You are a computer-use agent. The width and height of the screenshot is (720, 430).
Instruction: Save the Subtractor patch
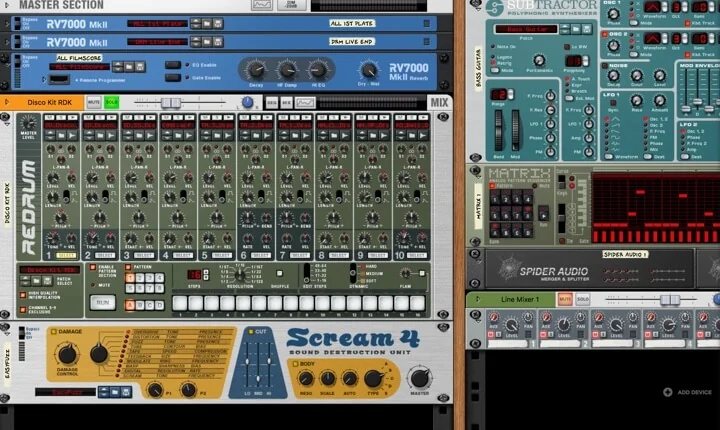(586, 29)
